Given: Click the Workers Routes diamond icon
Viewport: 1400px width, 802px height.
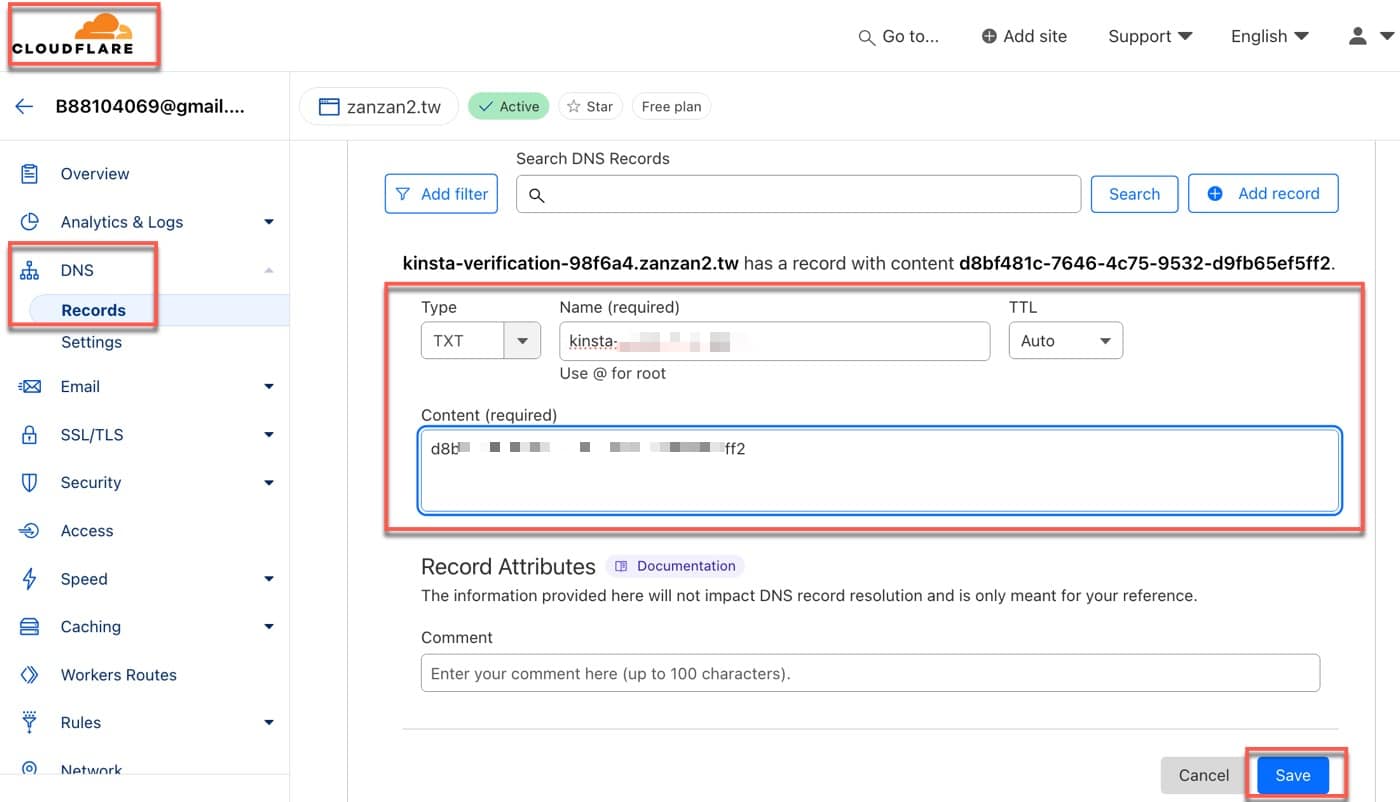Looking at the screenshot, I should click(x=30, y=675).
